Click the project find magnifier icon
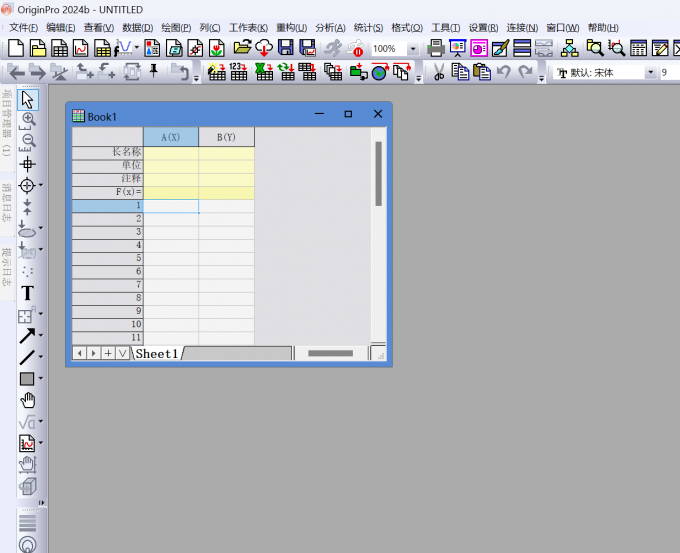Viewport: 680px width, 553px height. [595, 48]
